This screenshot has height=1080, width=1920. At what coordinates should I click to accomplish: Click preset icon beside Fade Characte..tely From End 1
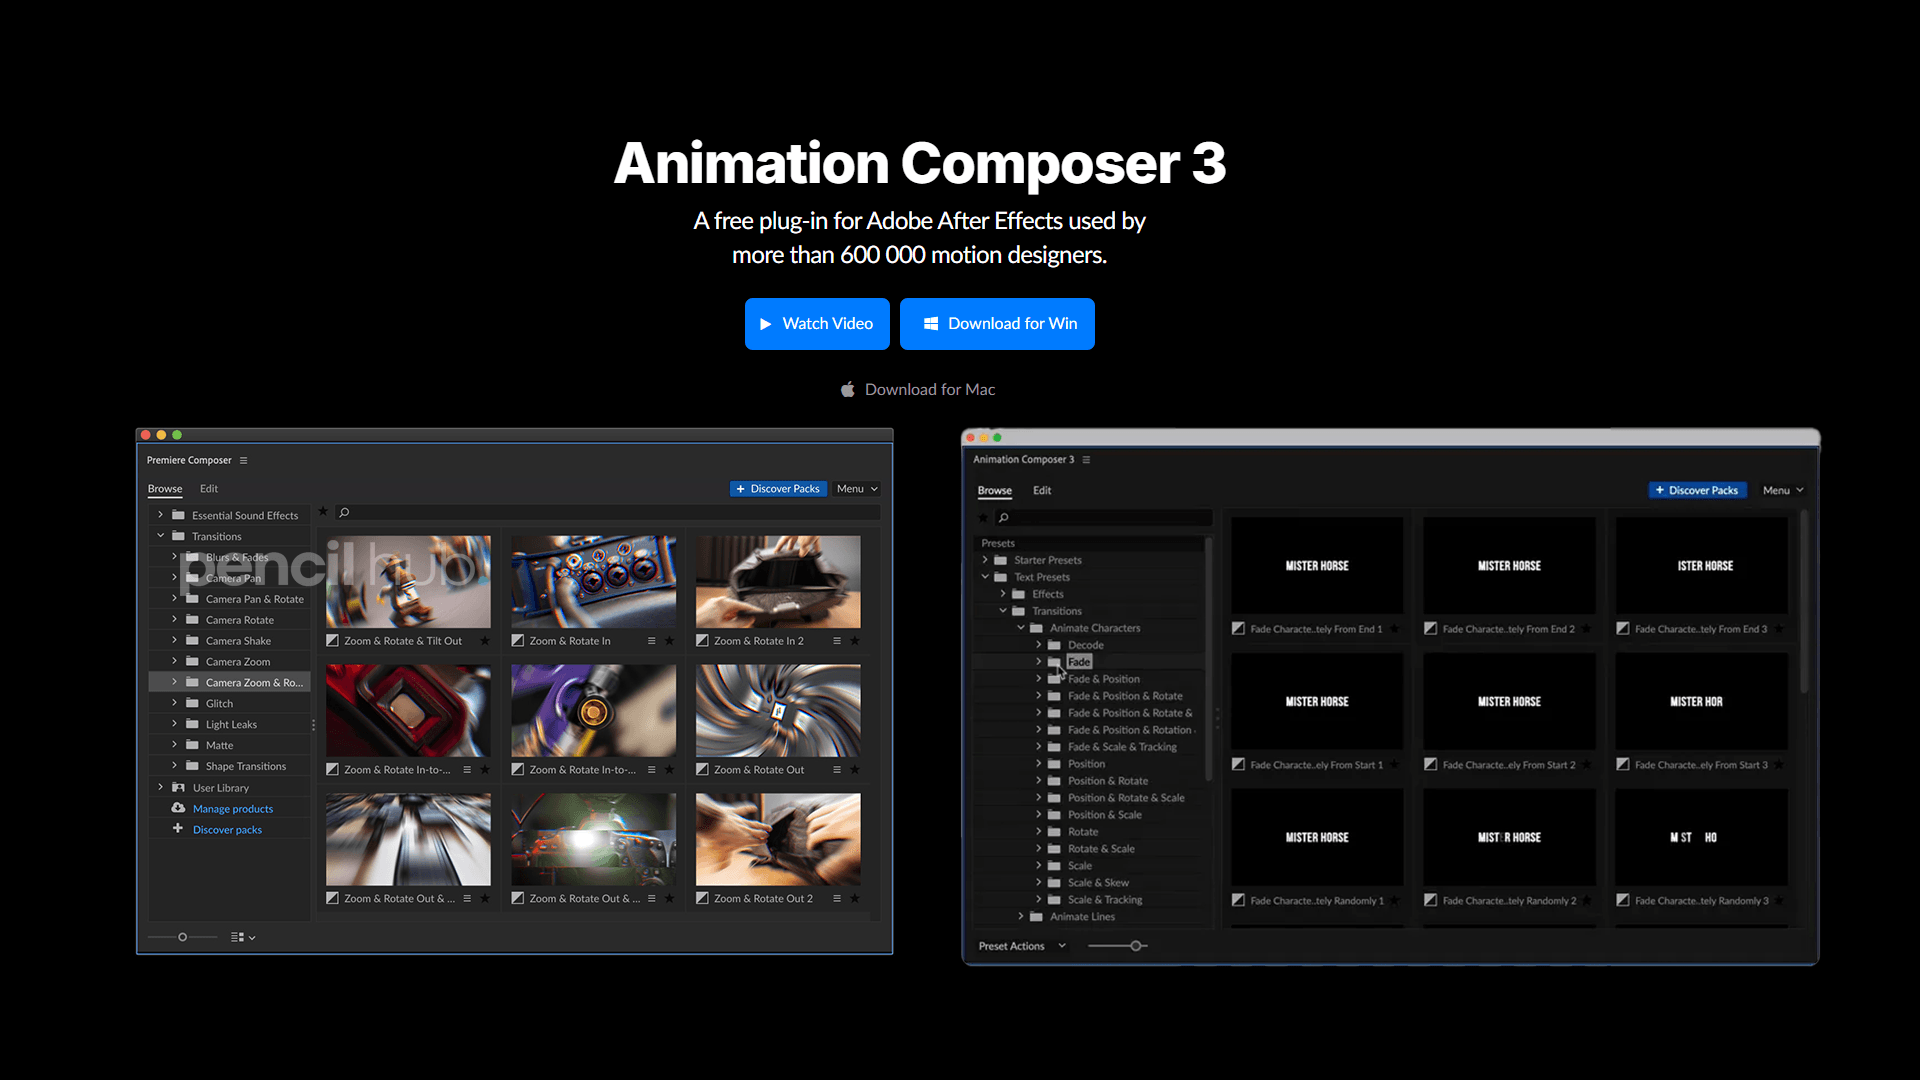[x=1239, y=629]
